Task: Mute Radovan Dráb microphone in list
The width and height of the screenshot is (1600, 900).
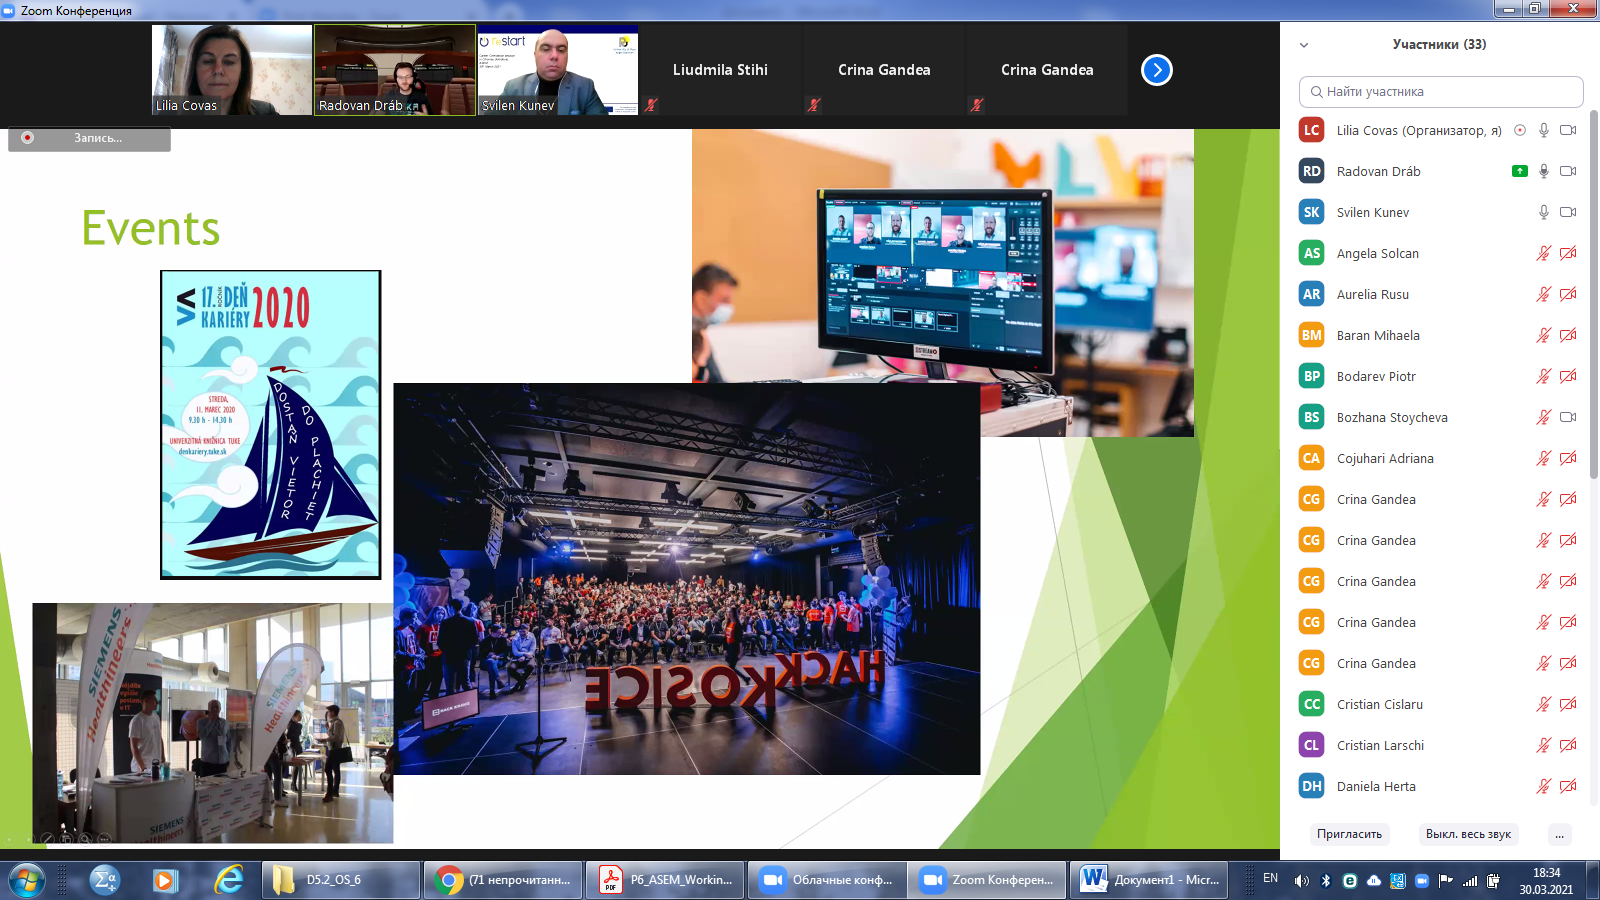Action: tap(1544, 171)
